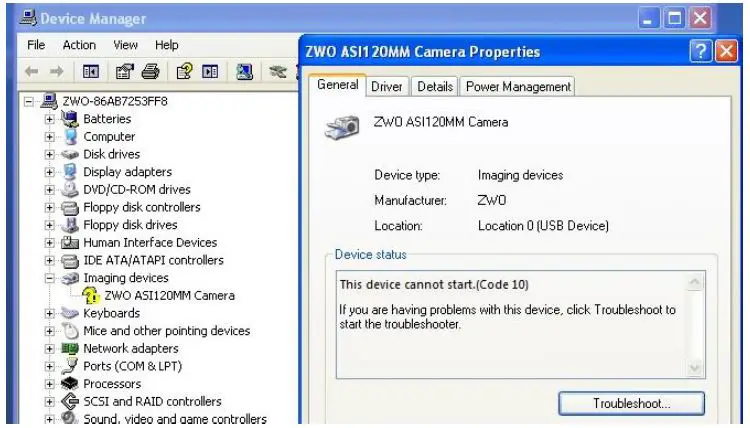Toggle the console tree toolbar icon

pyautogui.click(x=90, y=72)
